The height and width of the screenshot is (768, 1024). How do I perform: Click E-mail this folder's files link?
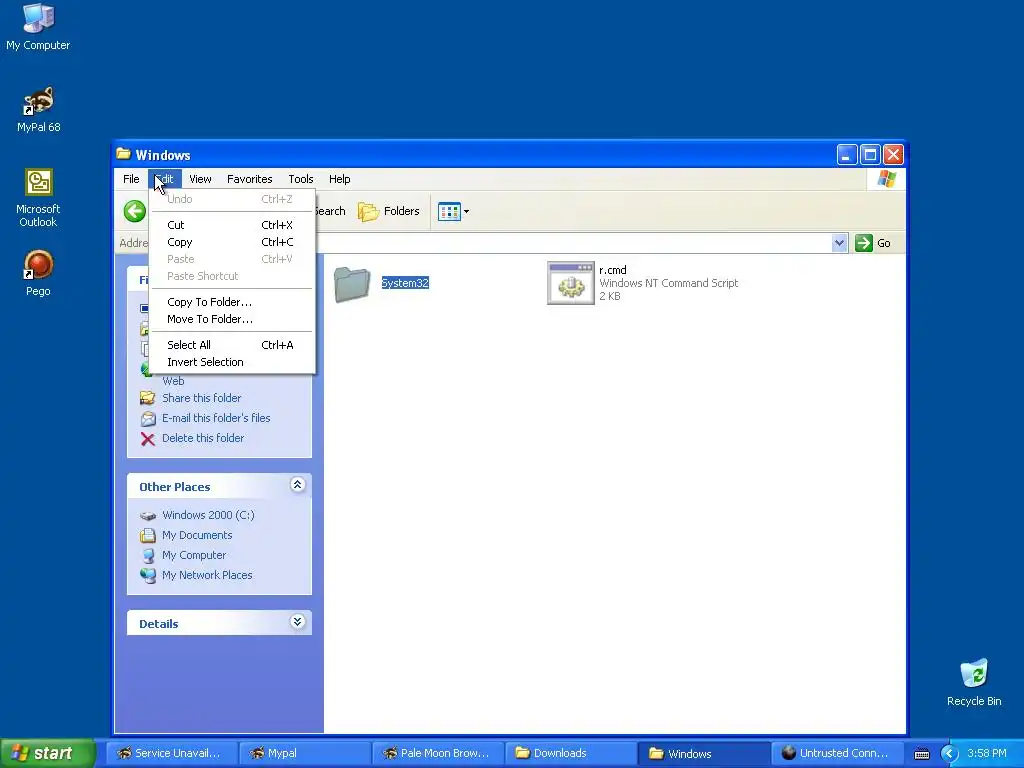click(216, 418)
